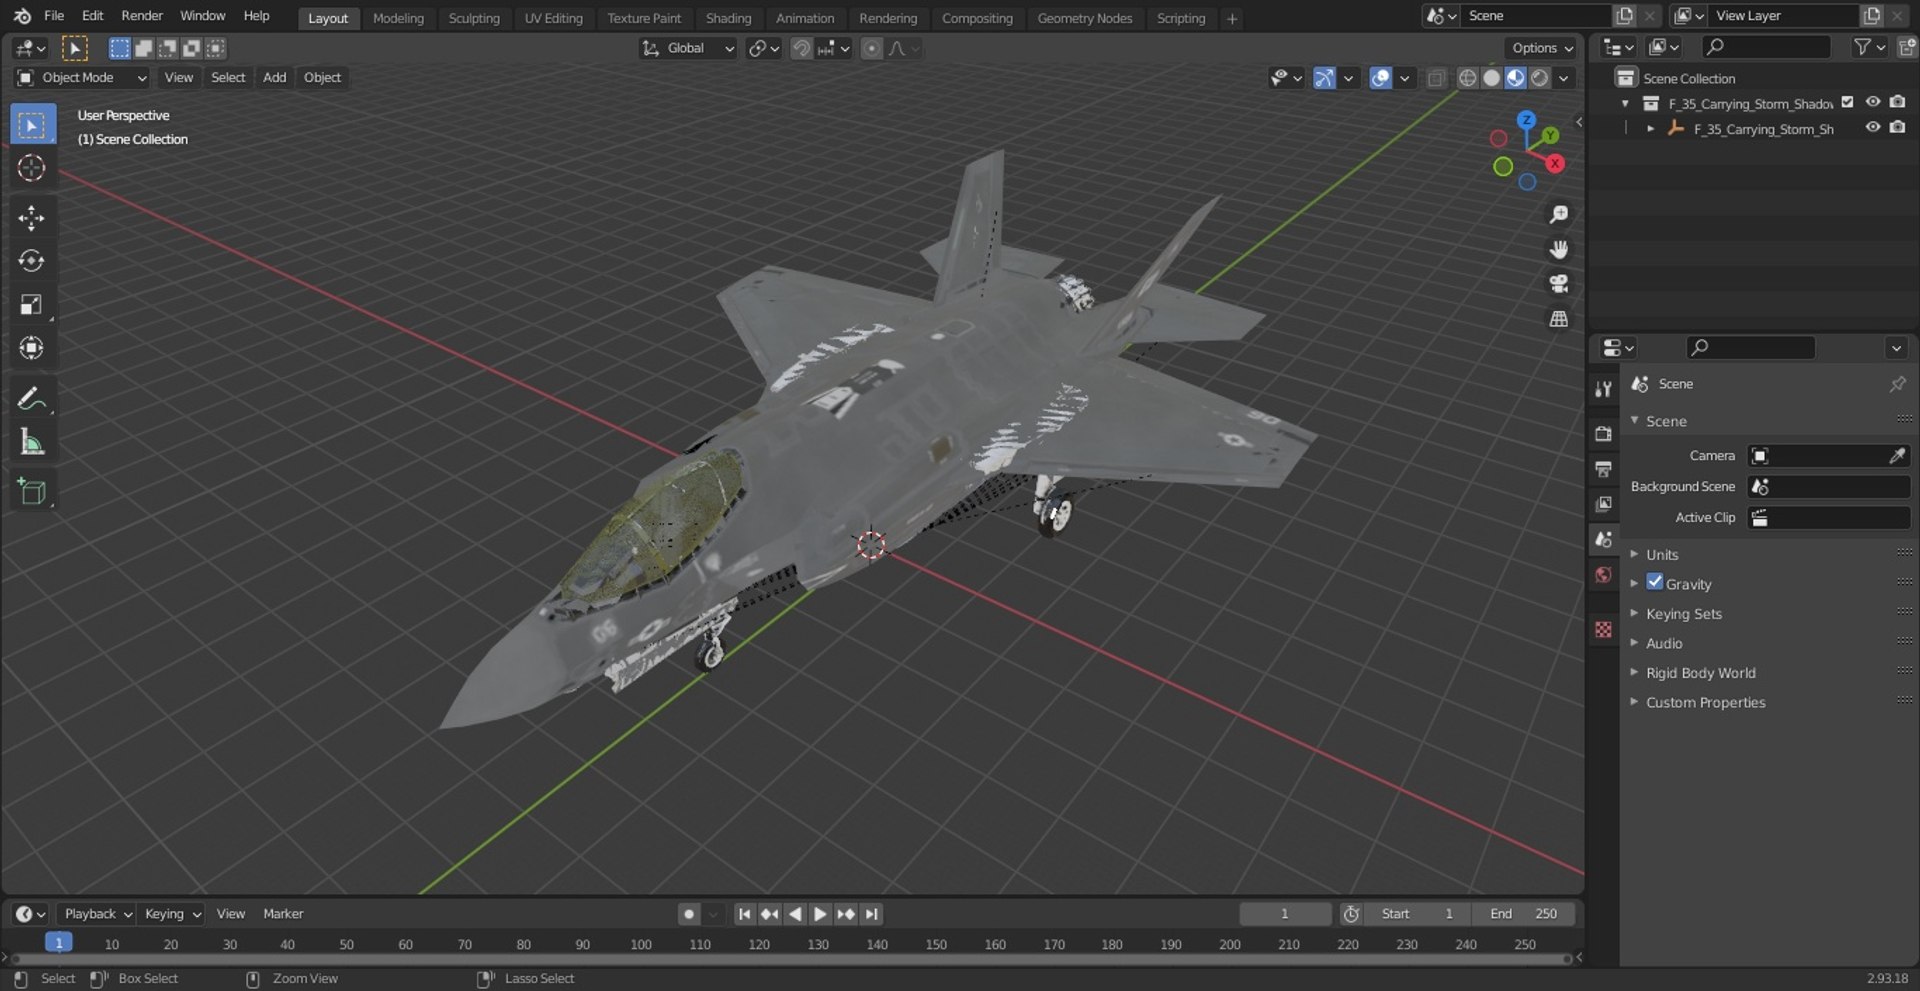Click the End frame 250 field
The height and width of the screenshot is (991, 1920).
(1524, 914)
